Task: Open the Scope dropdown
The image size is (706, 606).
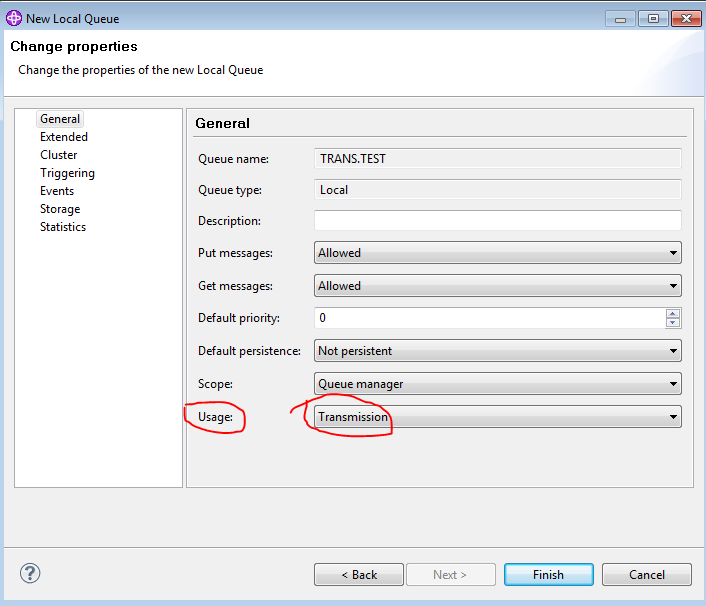Action: click(x=498, y=384)
